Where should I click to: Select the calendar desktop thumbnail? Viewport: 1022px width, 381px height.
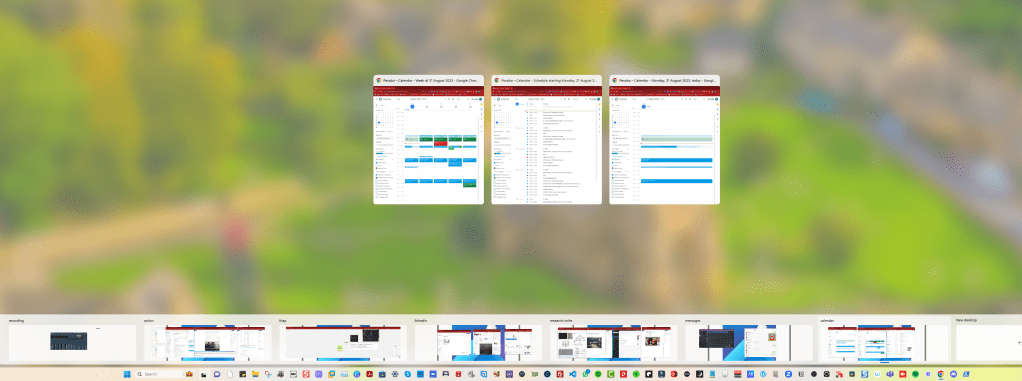tap(884, 343)
